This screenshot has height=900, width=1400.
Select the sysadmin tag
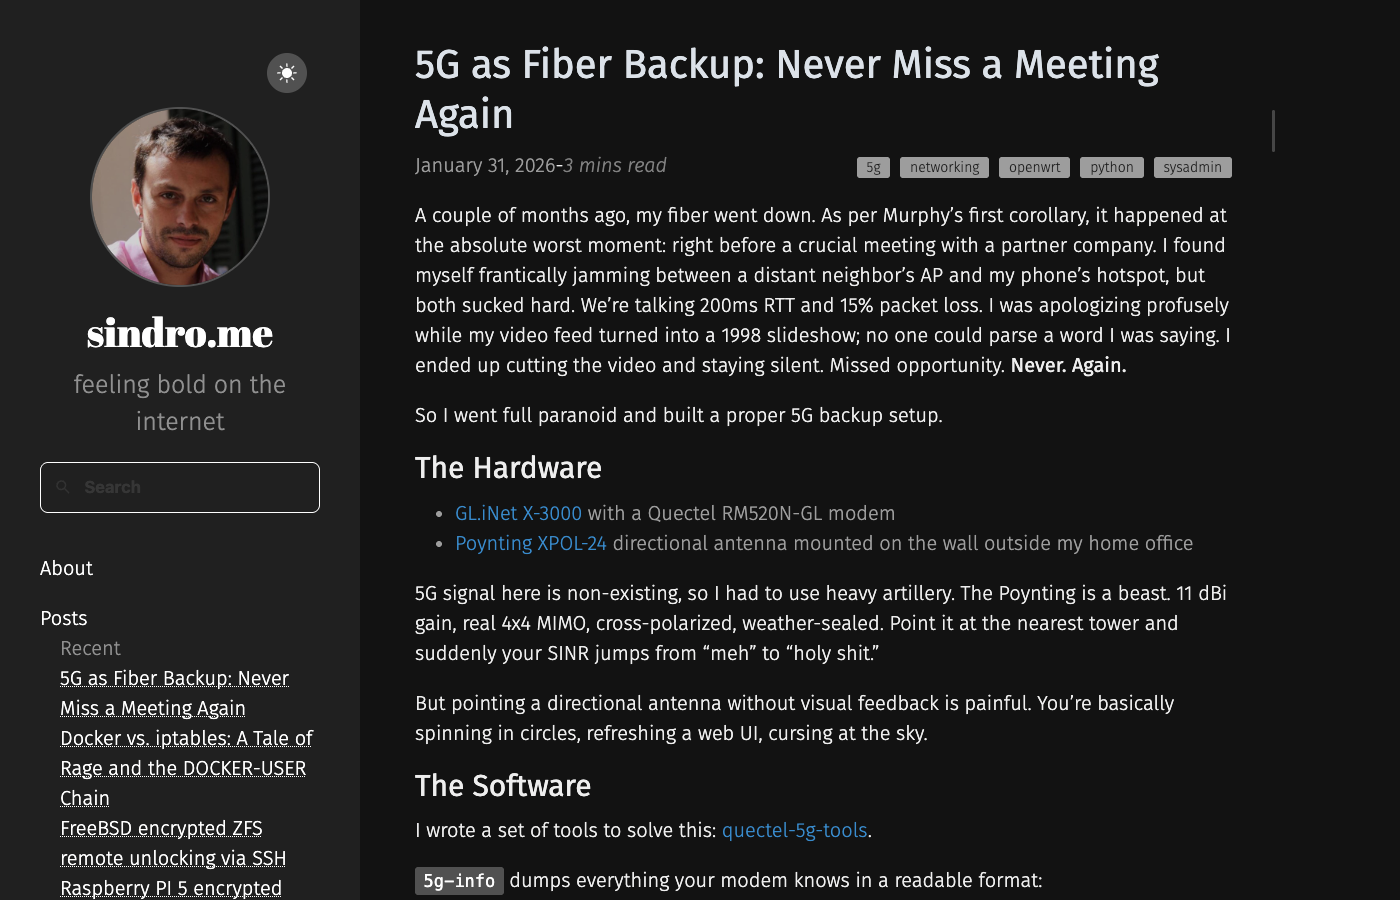click(1192, 168)
